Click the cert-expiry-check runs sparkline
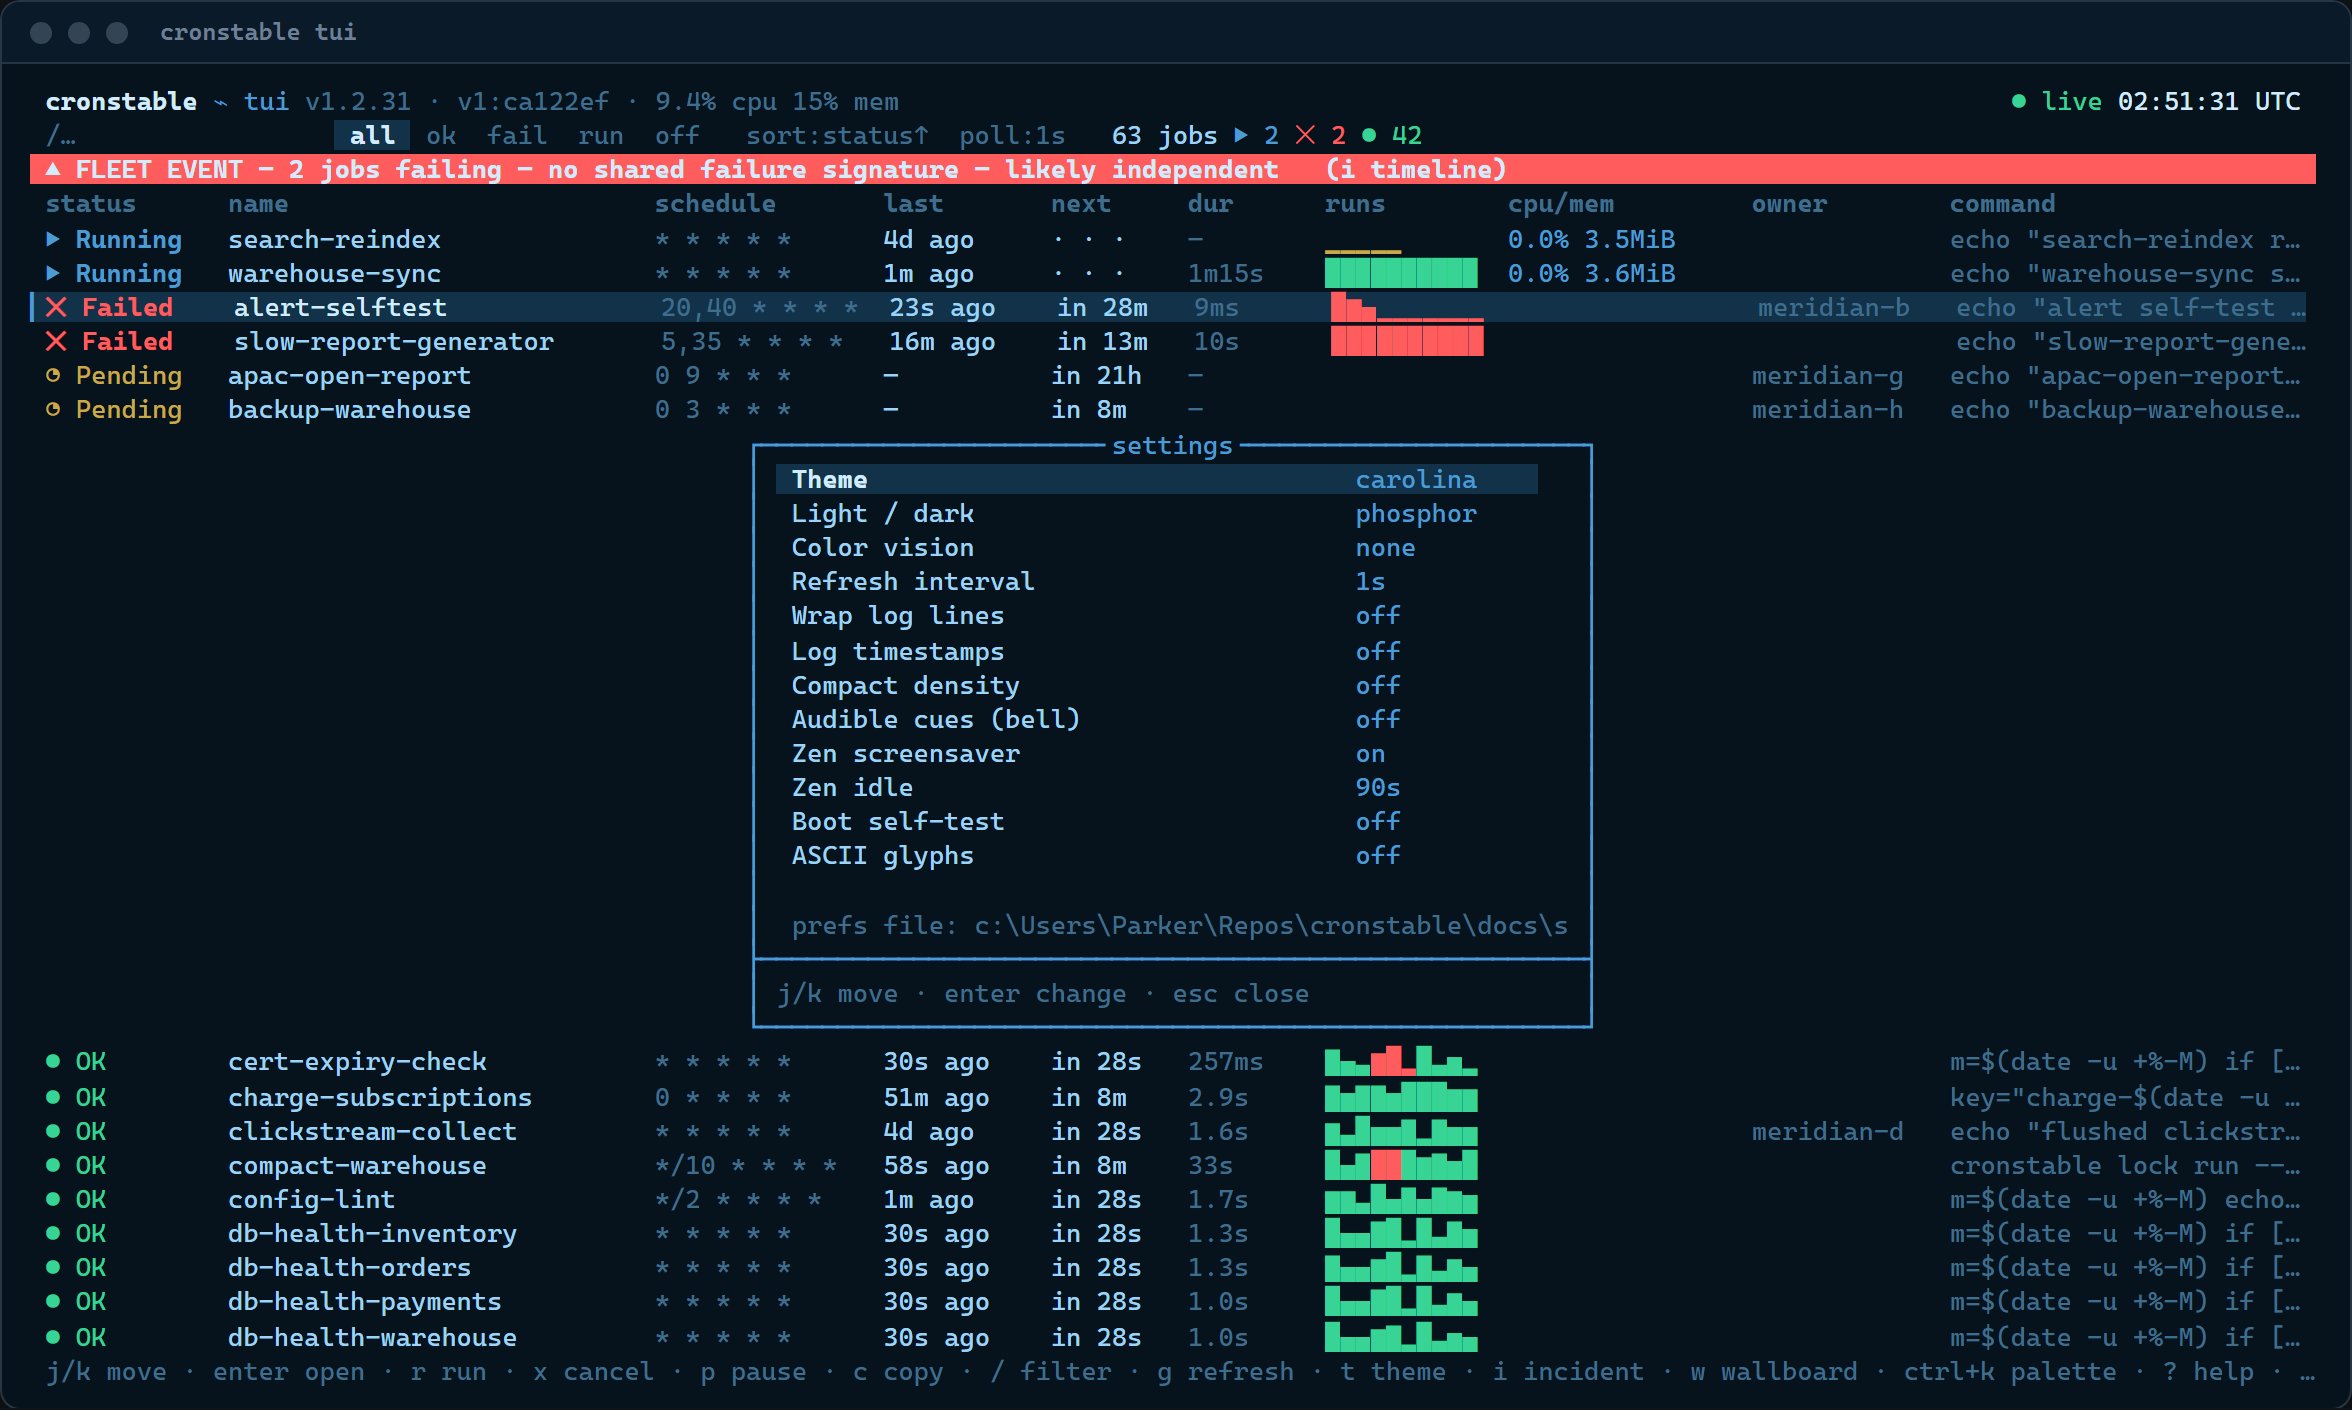The image size is (2352, 1410). pyautogui.click(x=1401, y=1061)
